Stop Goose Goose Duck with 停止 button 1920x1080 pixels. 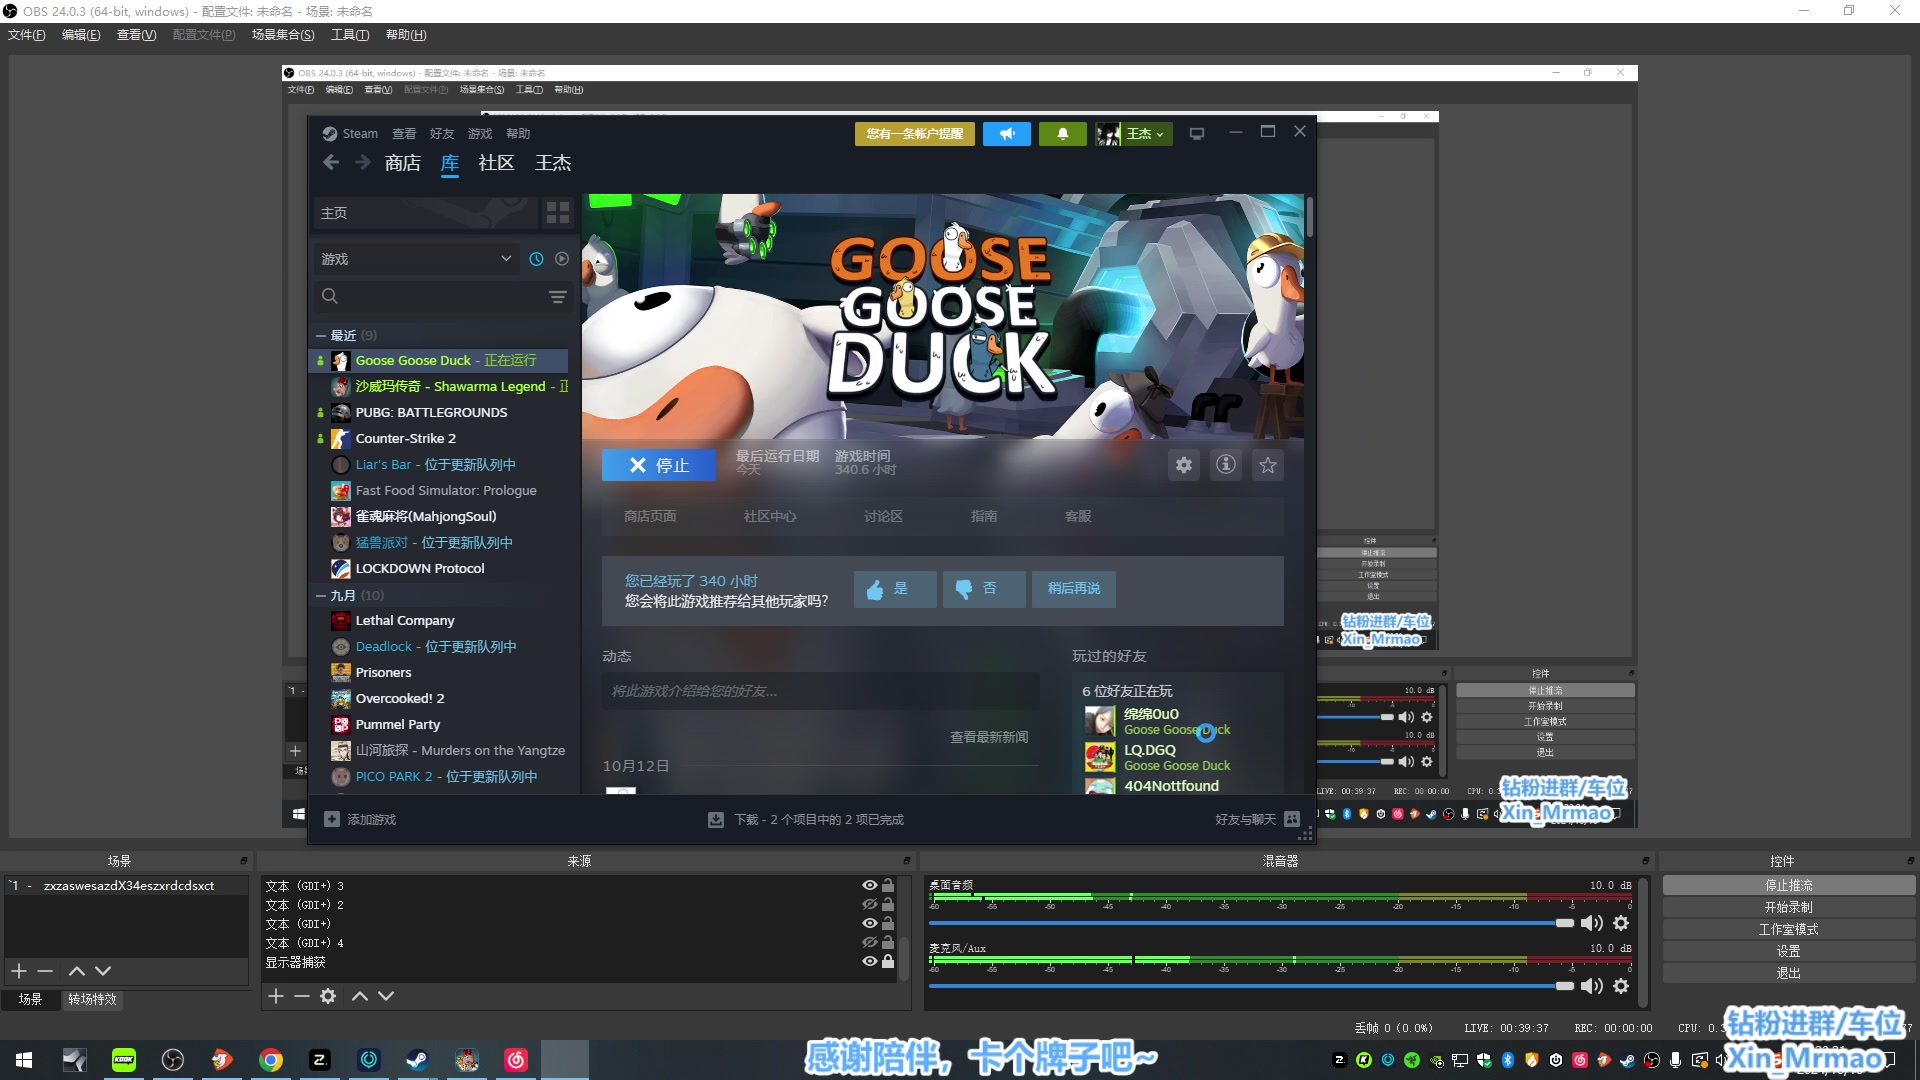click(x=659, y=465)
